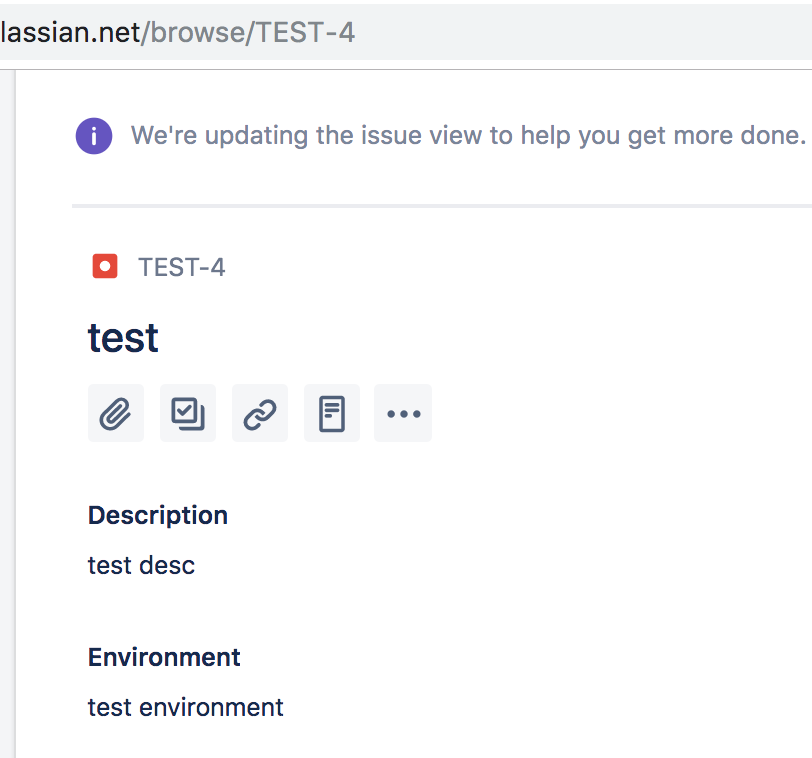
Task: Open the TEST-4 breadcrumb link
Action: [x=180, y=267]
